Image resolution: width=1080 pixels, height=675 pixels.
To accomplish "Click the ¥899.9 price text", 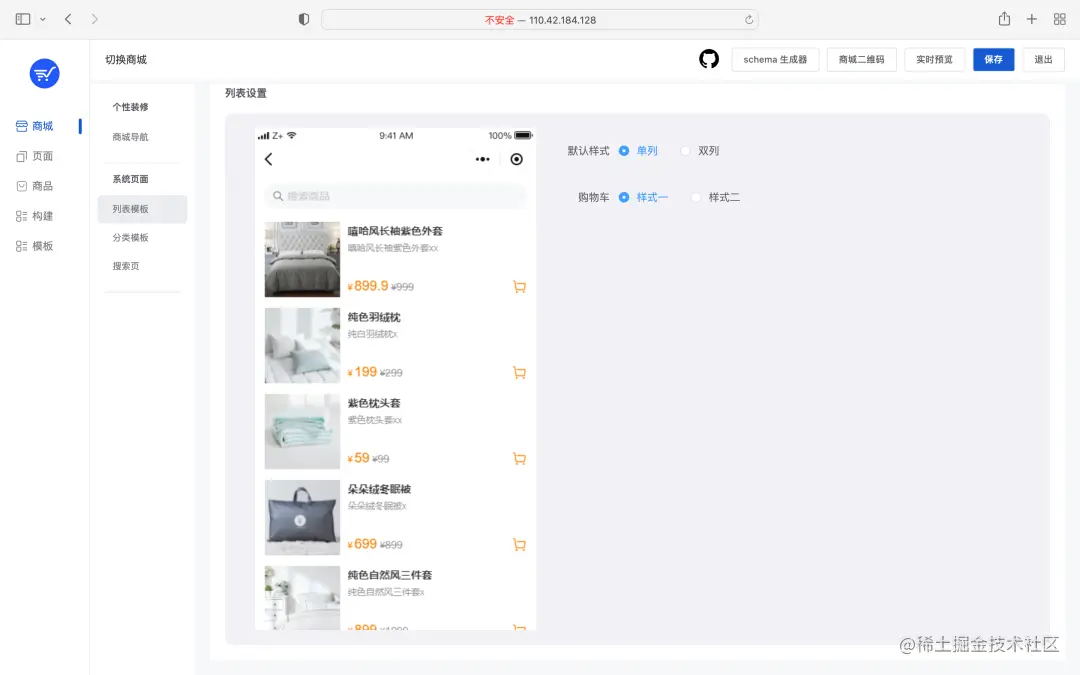I will (x=368, y=286).
